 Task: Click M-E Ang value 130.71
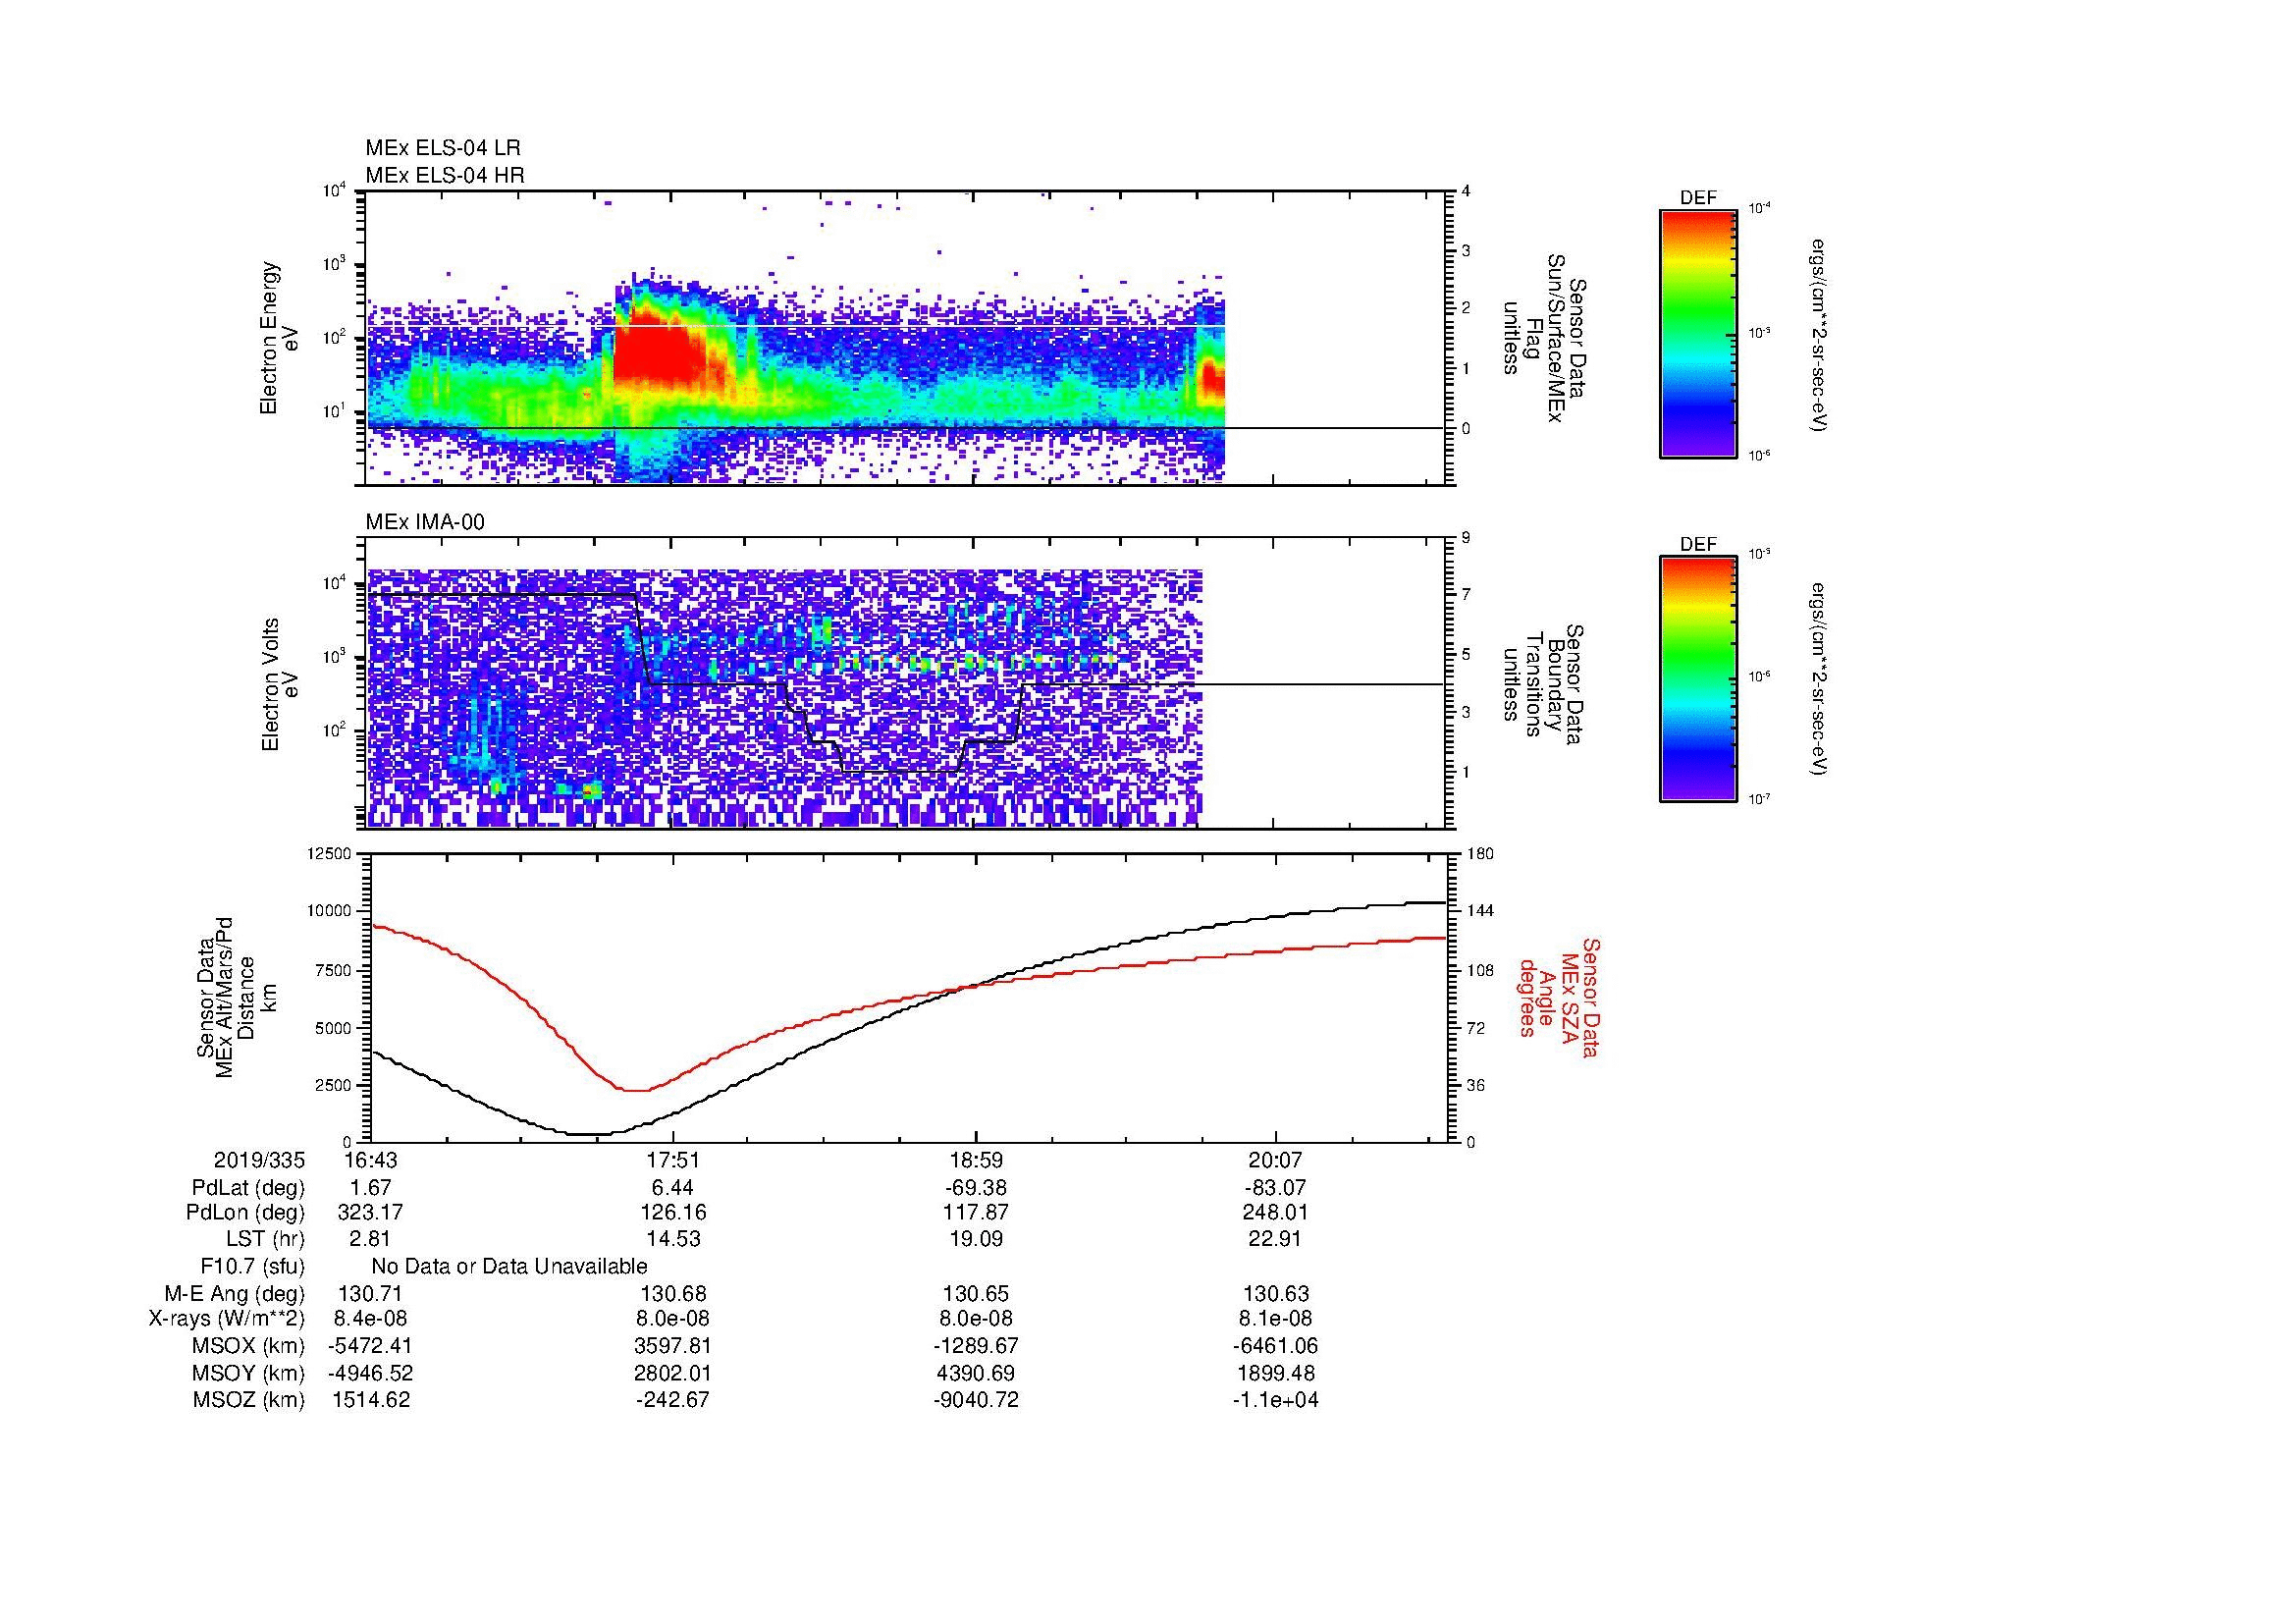click(x=370, y=1293)
